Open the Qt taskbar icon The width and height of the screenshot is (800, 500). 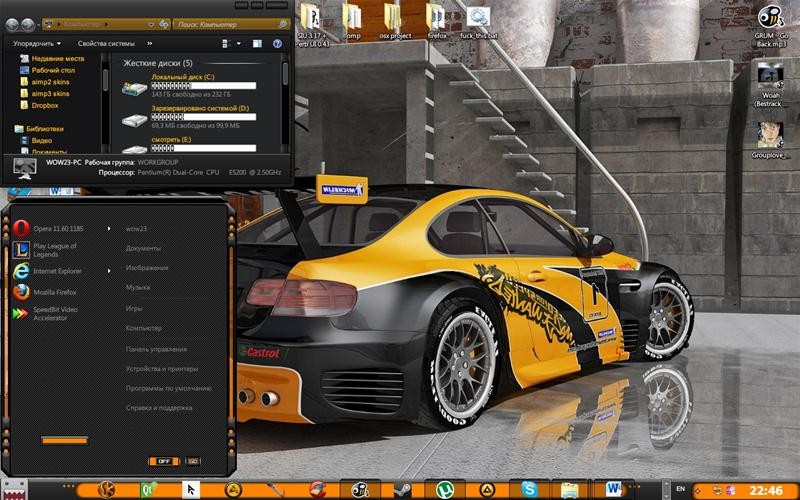[149, 490]
